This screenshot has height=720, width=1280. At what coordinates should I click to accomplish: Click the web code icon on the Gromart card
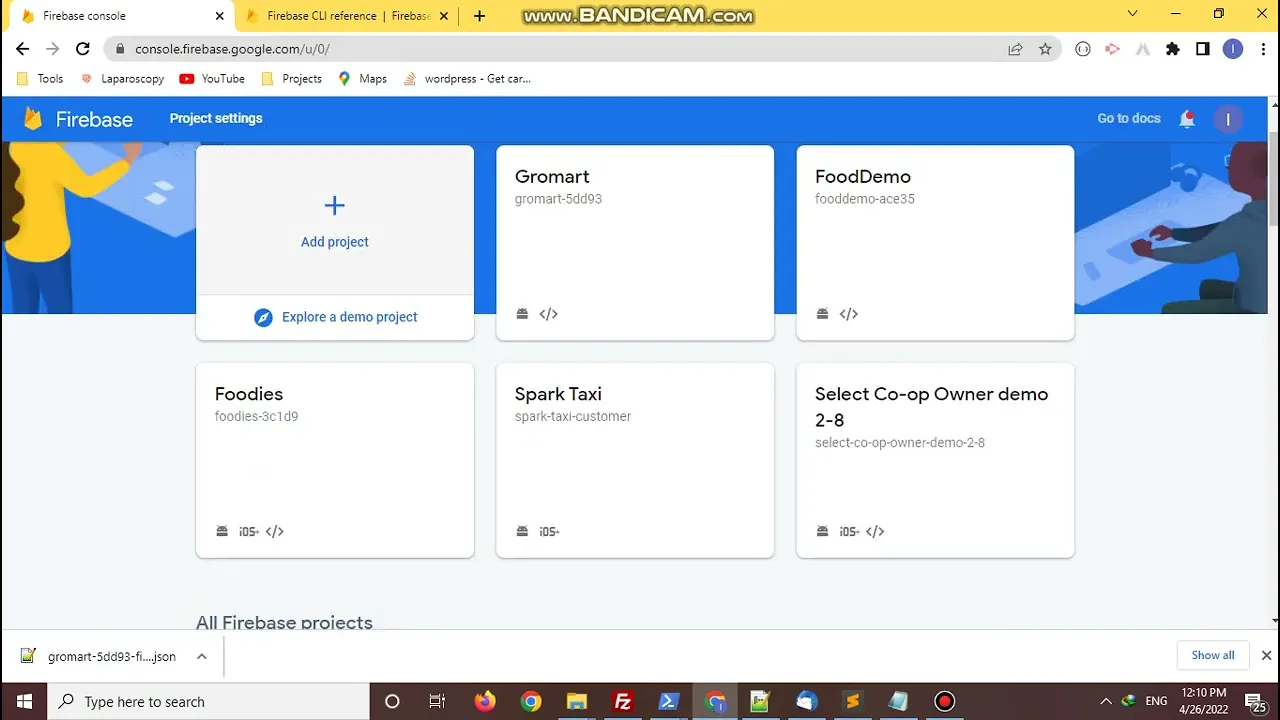(548, 314)
